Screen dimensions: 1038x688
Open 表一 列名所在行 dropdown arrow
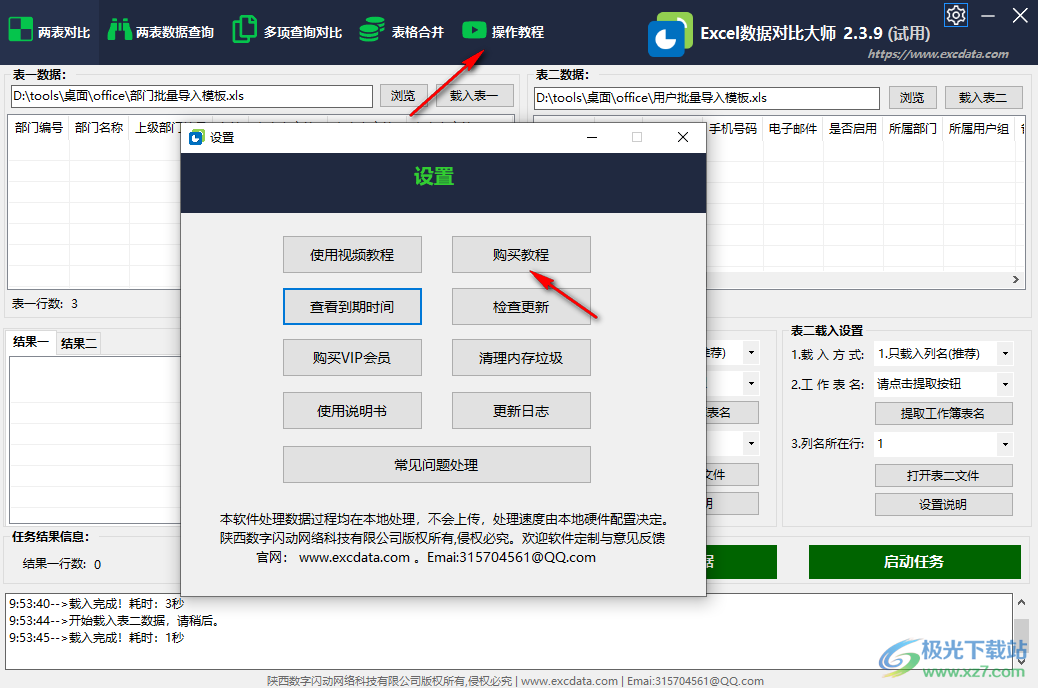click(751, 443)
